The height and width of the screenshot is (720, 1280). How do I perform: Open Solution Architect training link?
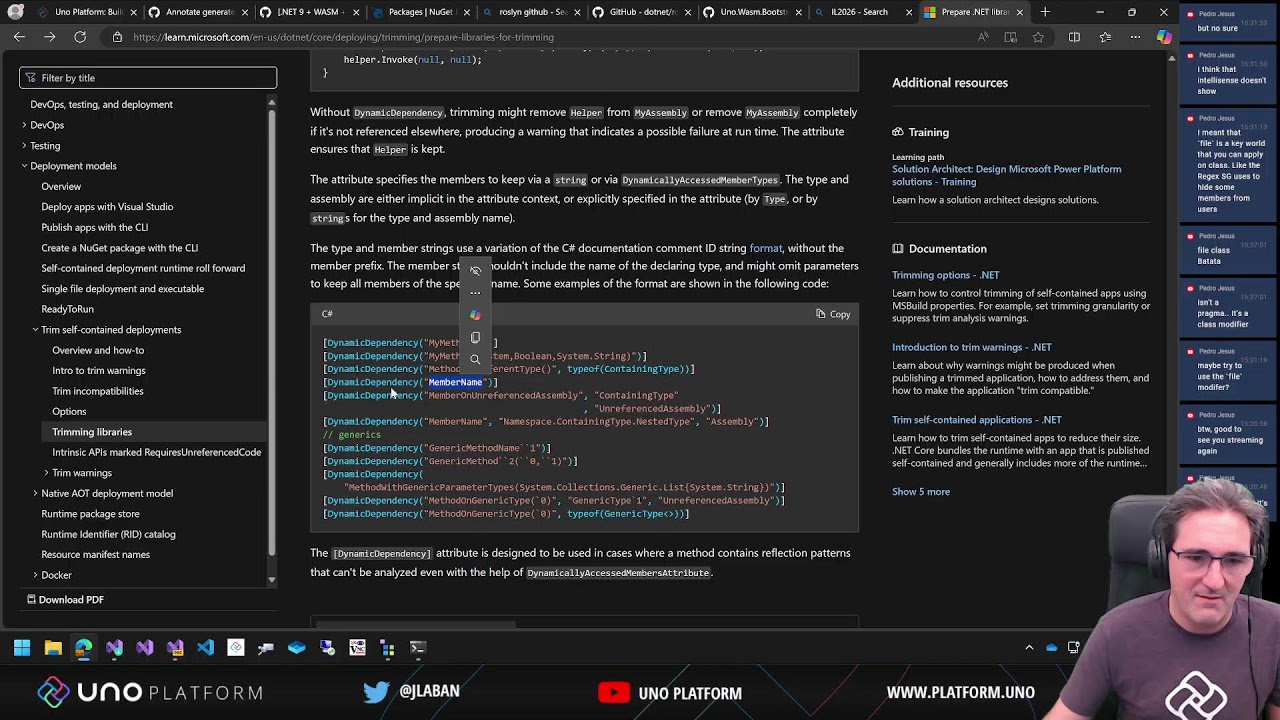point(1006,175)
